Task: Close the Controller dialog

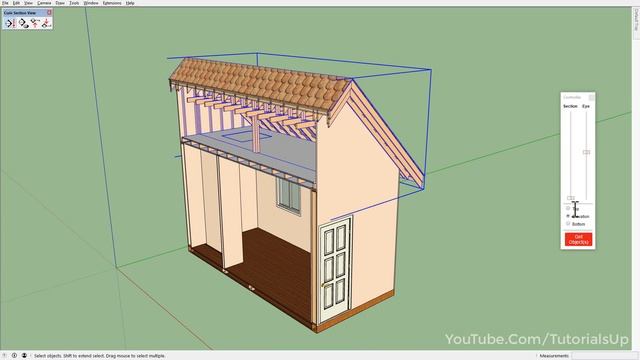Action: [x=591, y=97]
